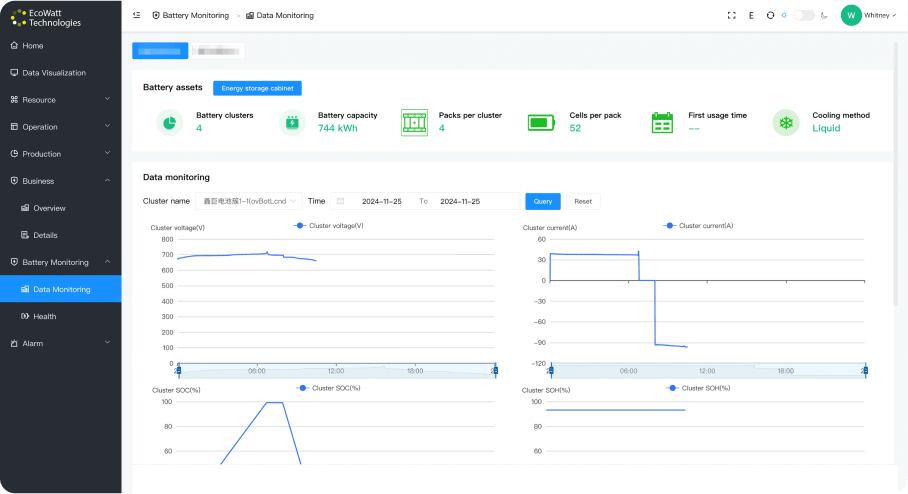Click the language switch E icon
This screenshot has height=494, width=908.
(751, 15)
